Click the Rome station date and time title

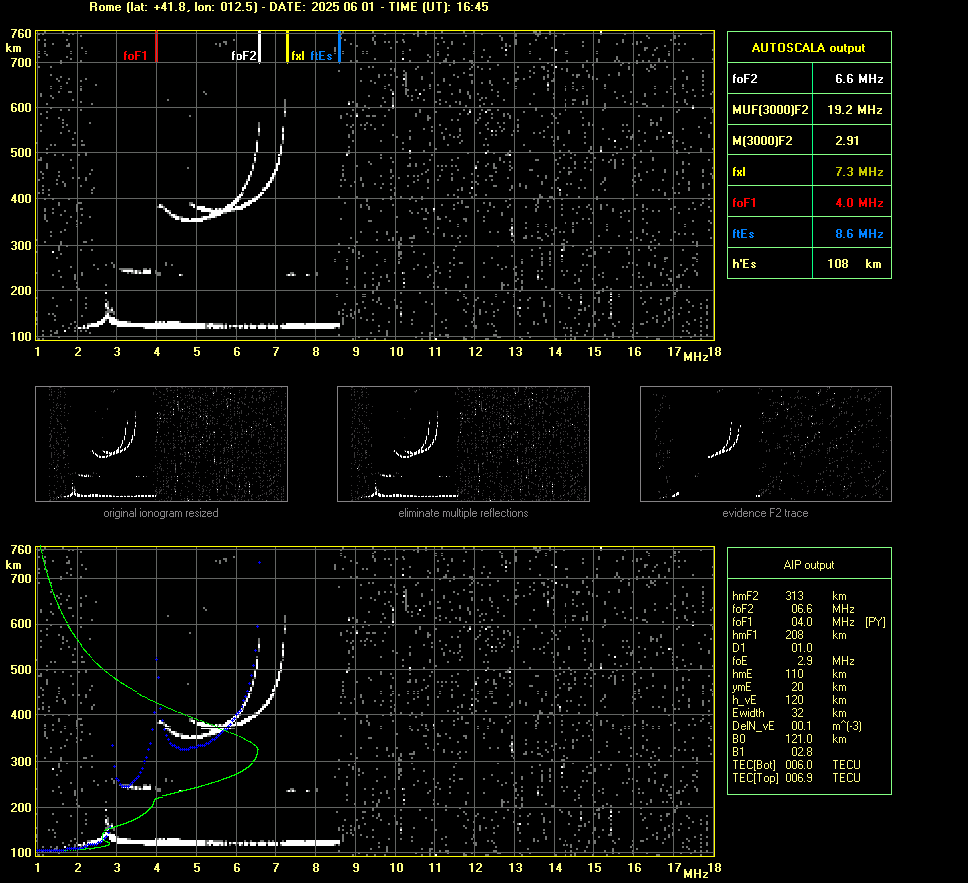click(x=289, y=7)
